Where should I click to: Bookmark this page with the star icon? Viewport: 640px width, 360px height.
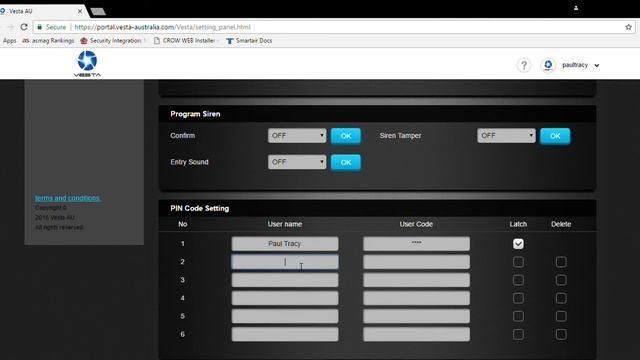628,27
